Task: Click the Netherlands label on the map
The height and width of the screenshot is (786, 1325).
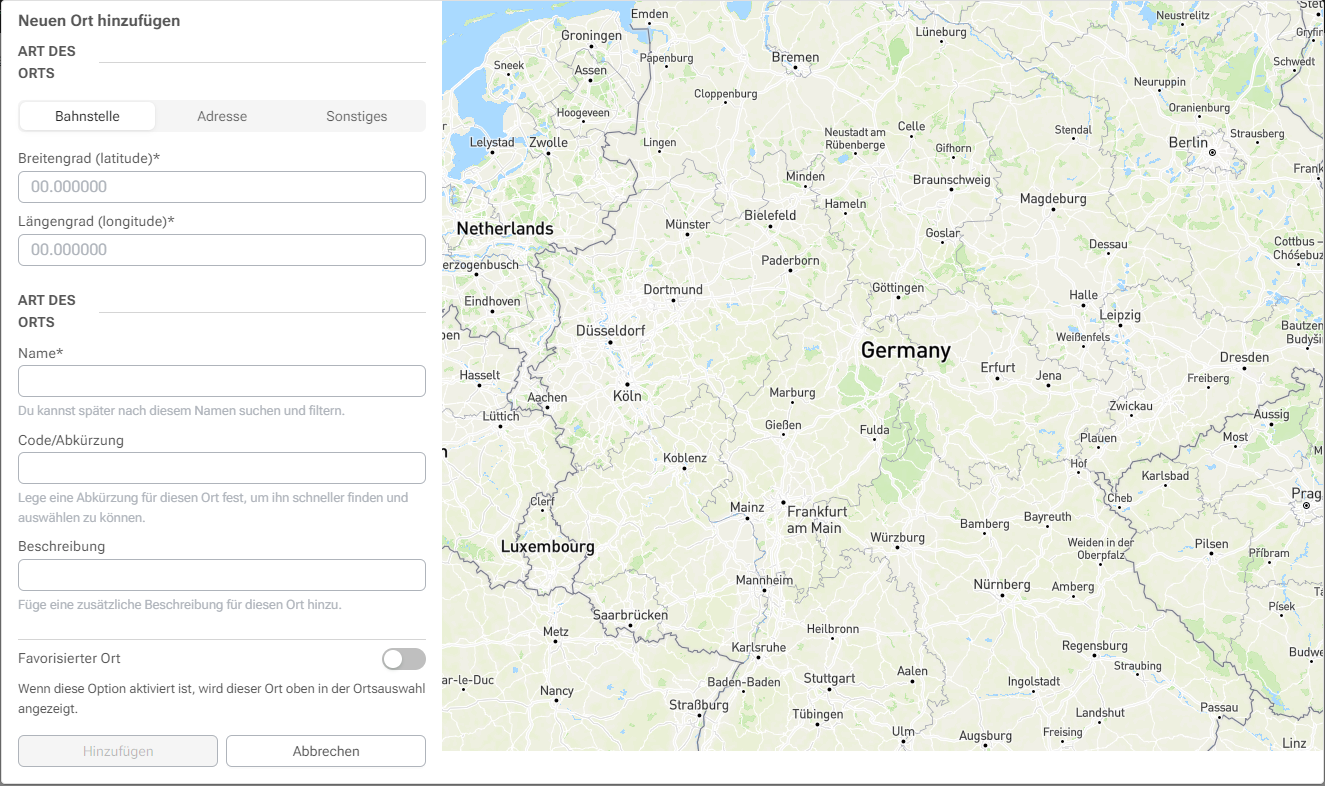Action: [x=505, y=229]
